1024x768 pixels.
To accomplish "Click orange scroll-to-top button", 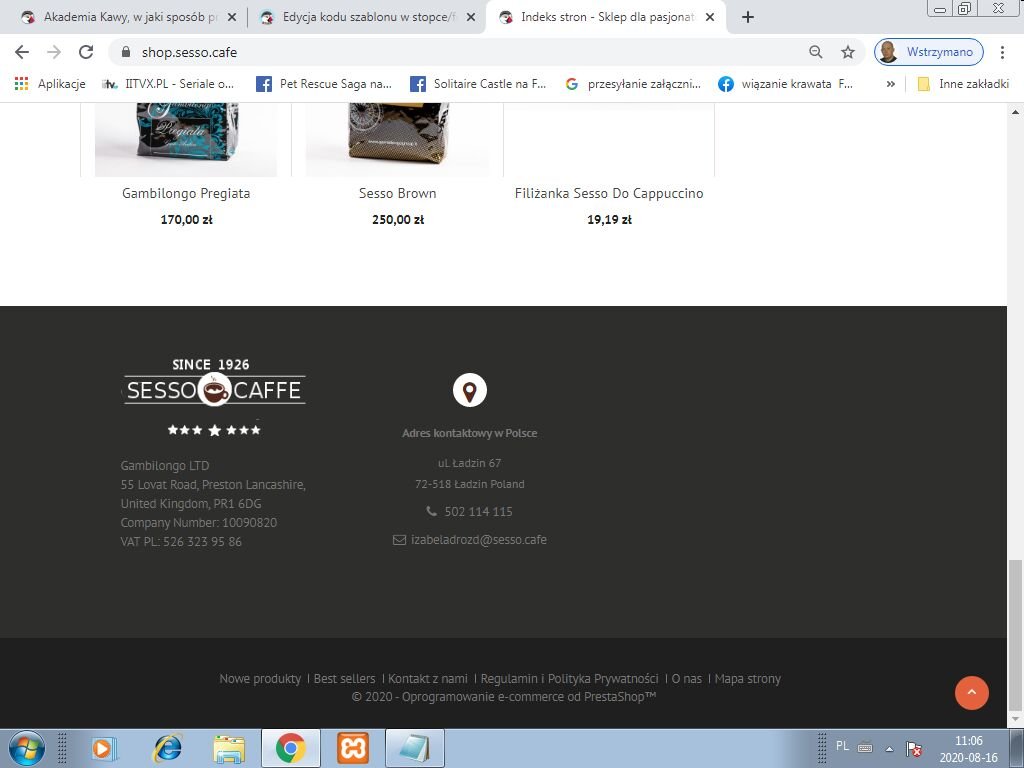I will click(x=972, y=692).
